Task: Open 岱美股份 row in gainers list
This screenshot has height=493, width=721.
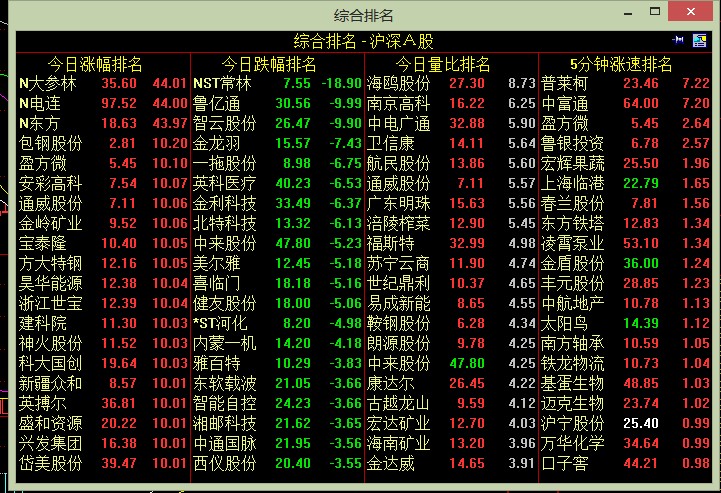Action: tap(50, 463)
